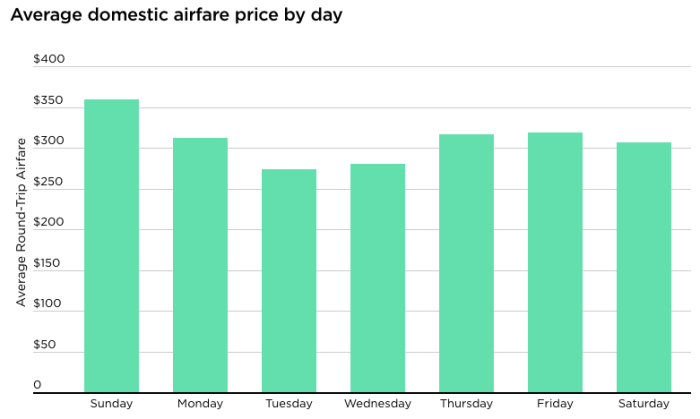
Task: Click the Saturday bar in the chart
Action: point(644,267)
